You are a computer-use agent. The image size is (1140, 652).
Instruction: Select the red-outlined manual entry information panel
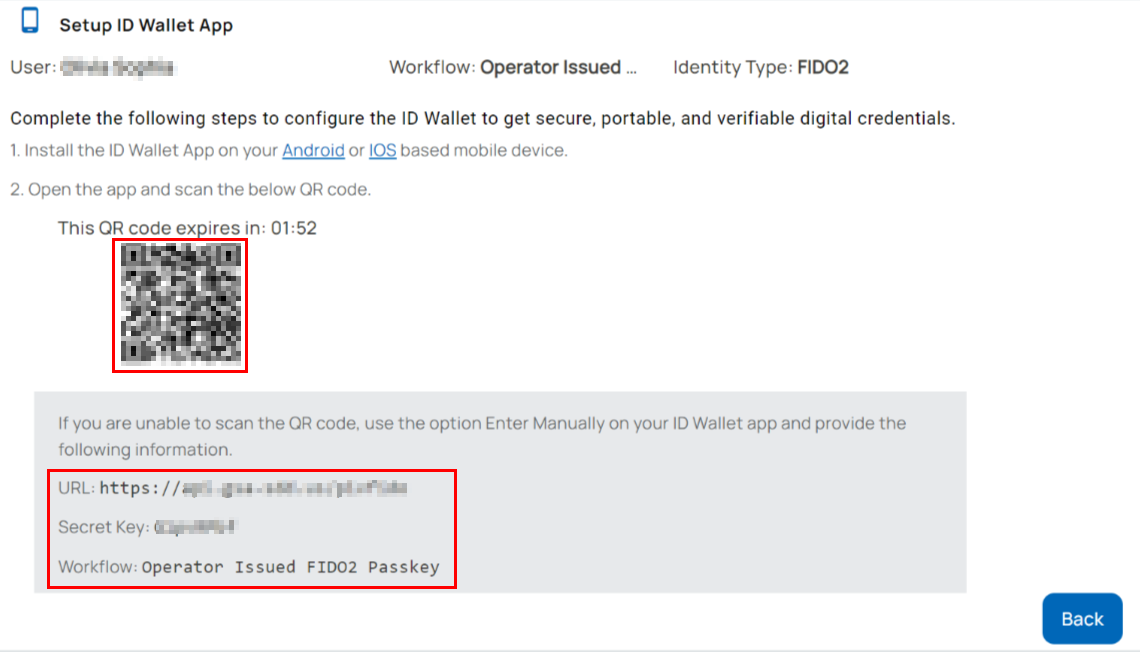click(252, 528)
